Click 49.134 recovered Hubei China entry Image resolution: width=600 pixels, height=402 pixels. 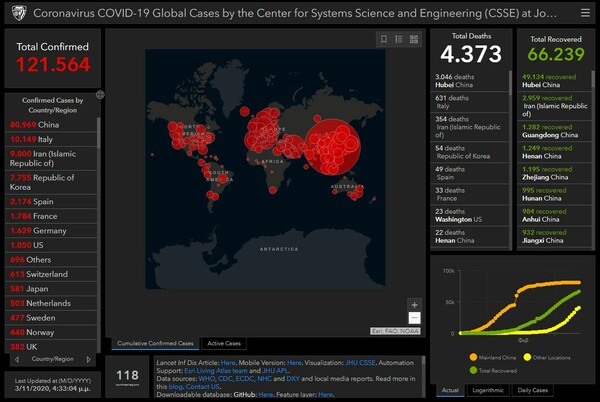[554, 81]
